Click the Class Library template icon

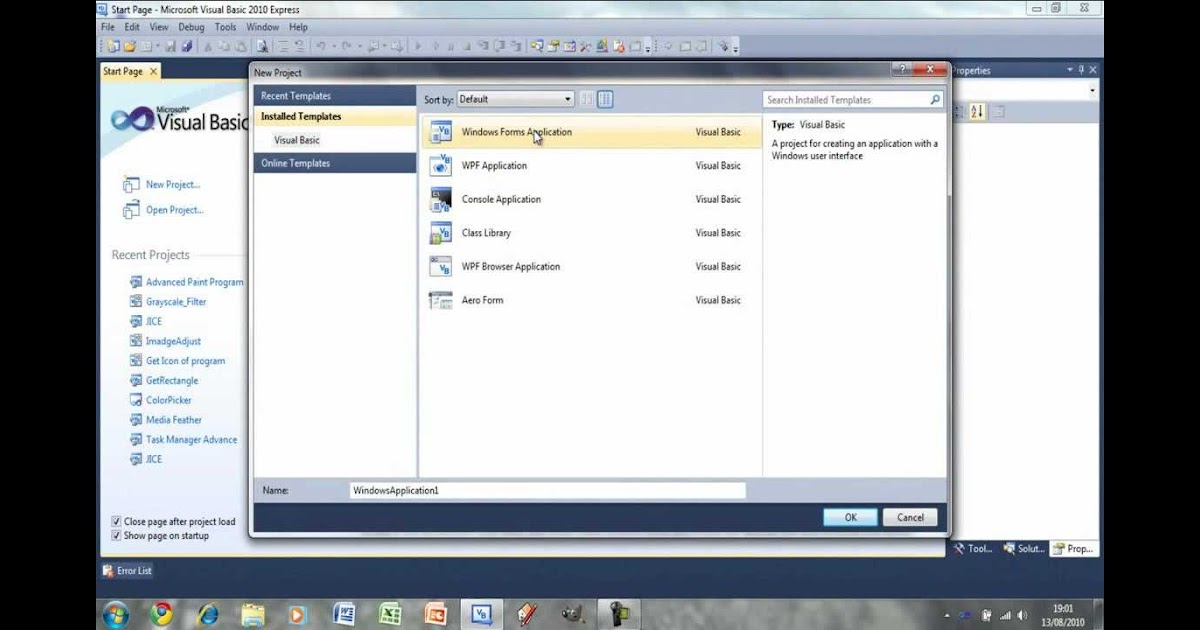440,233
